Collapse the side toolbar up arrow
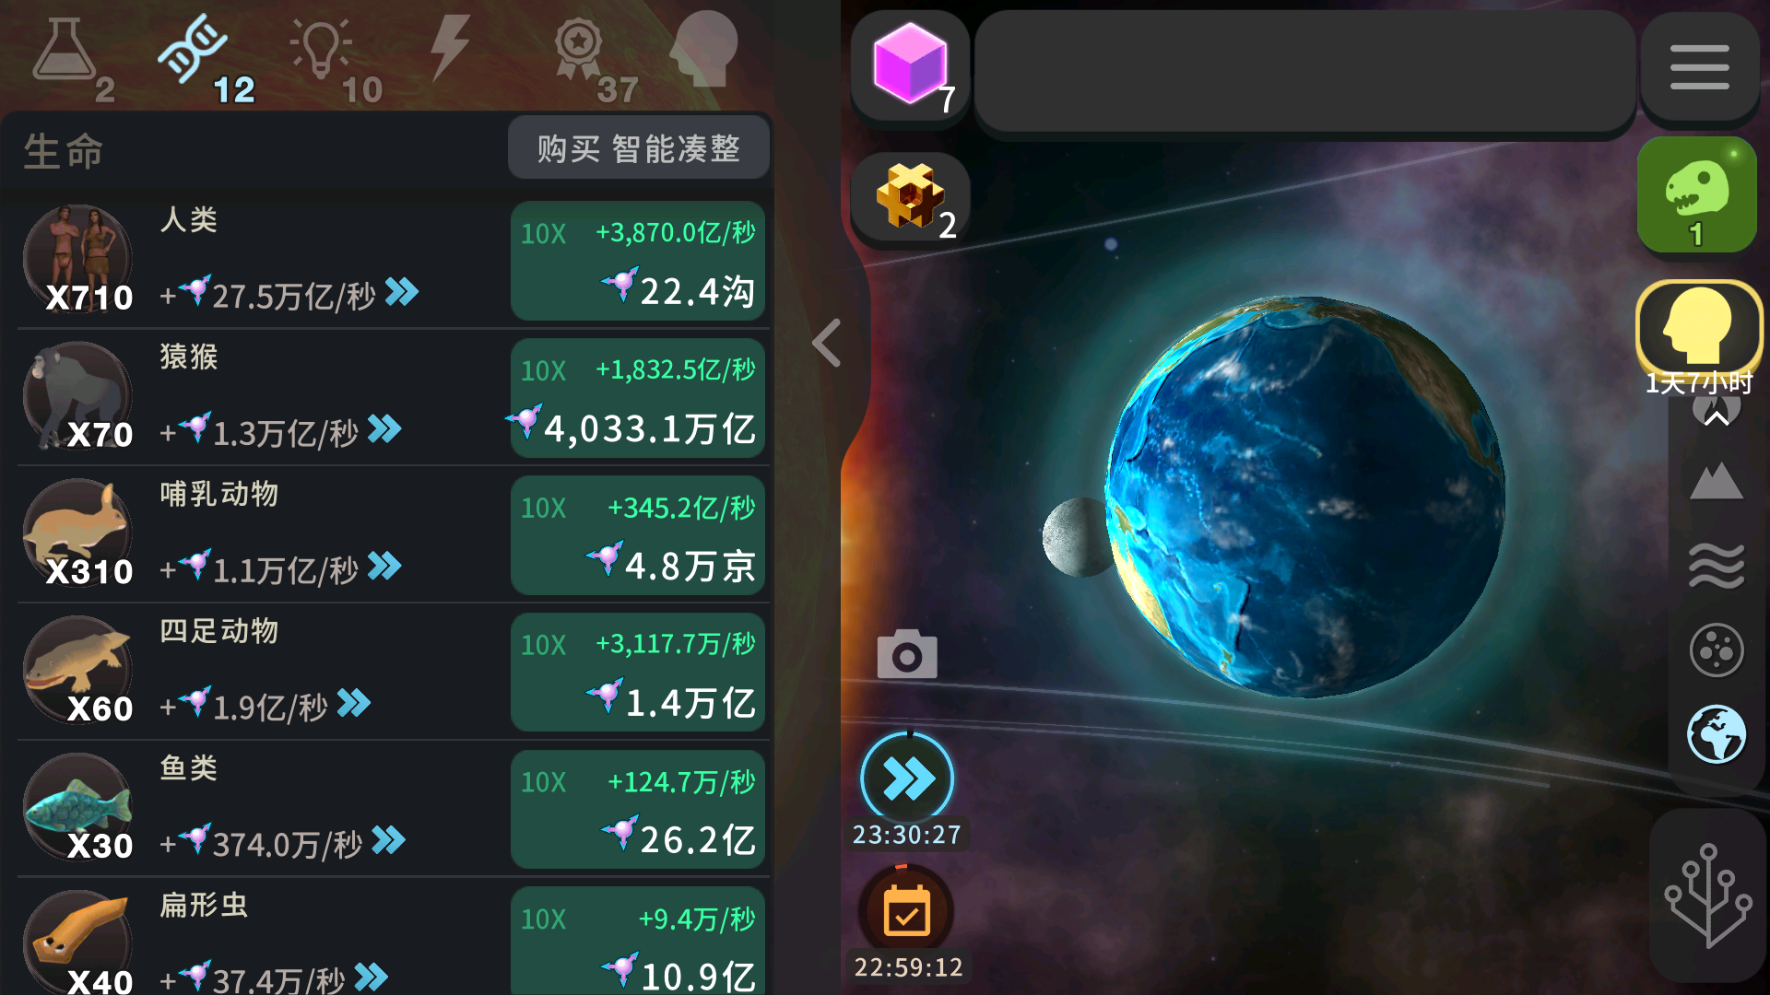The width and height of the screenshot is (1770, 995). click(1716, 416)
